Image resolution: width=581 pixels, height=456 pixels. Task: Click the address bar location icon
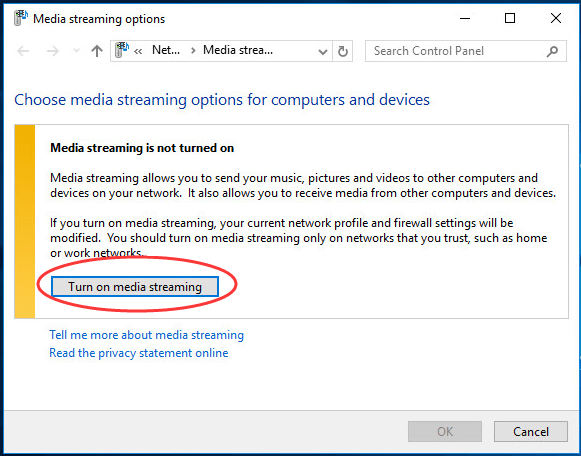(x=122, y=50)
